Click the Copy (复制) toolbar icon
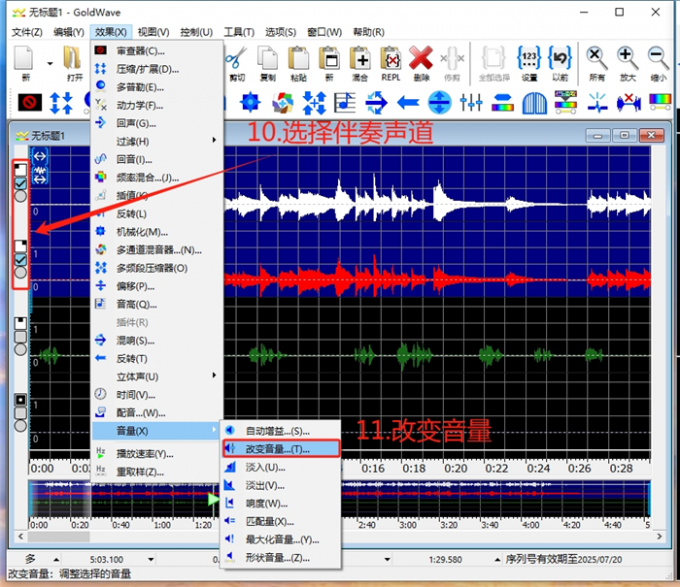Viewport: 680px width, 587px height. click(268, 59)
